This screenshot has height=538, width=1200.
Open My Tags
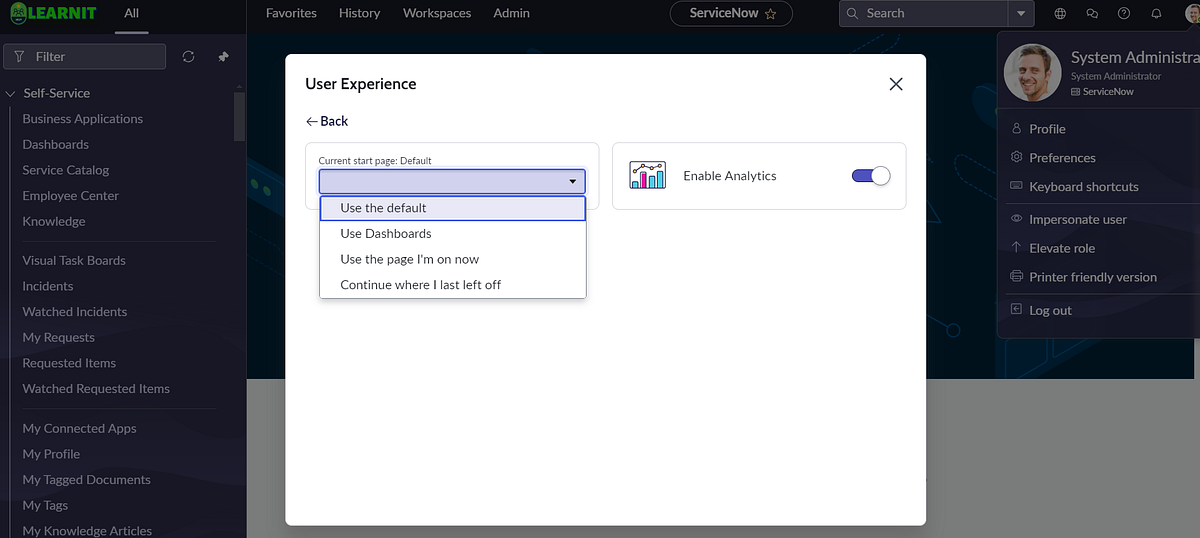(x=46, y=506)
